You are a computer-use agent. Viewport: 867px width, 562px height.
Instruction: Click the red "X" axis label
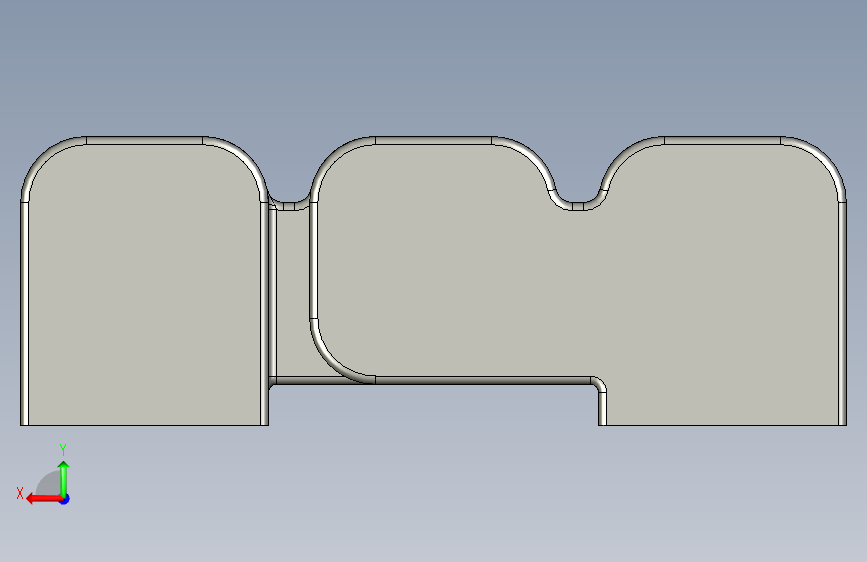[x=20, y=493]
